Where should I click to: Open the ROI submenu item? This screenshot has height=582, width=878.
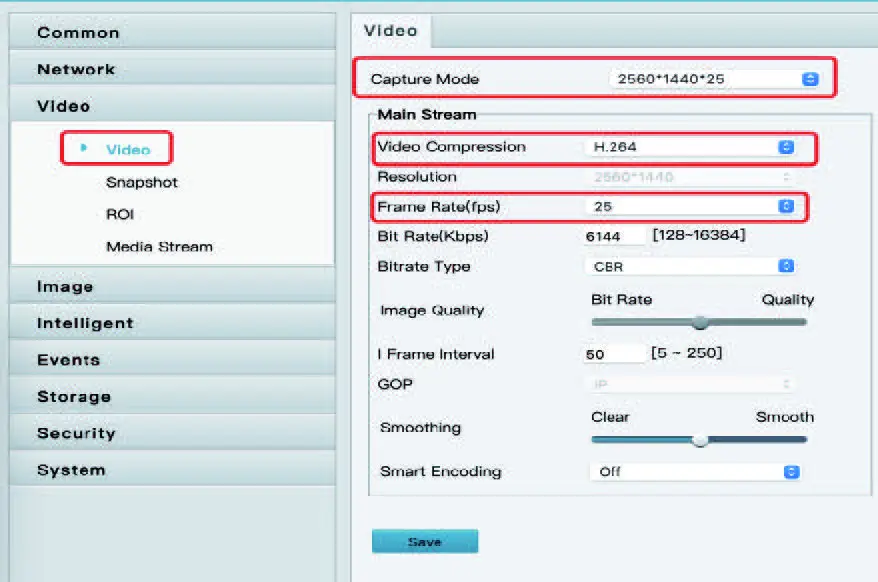click(120, 214)
